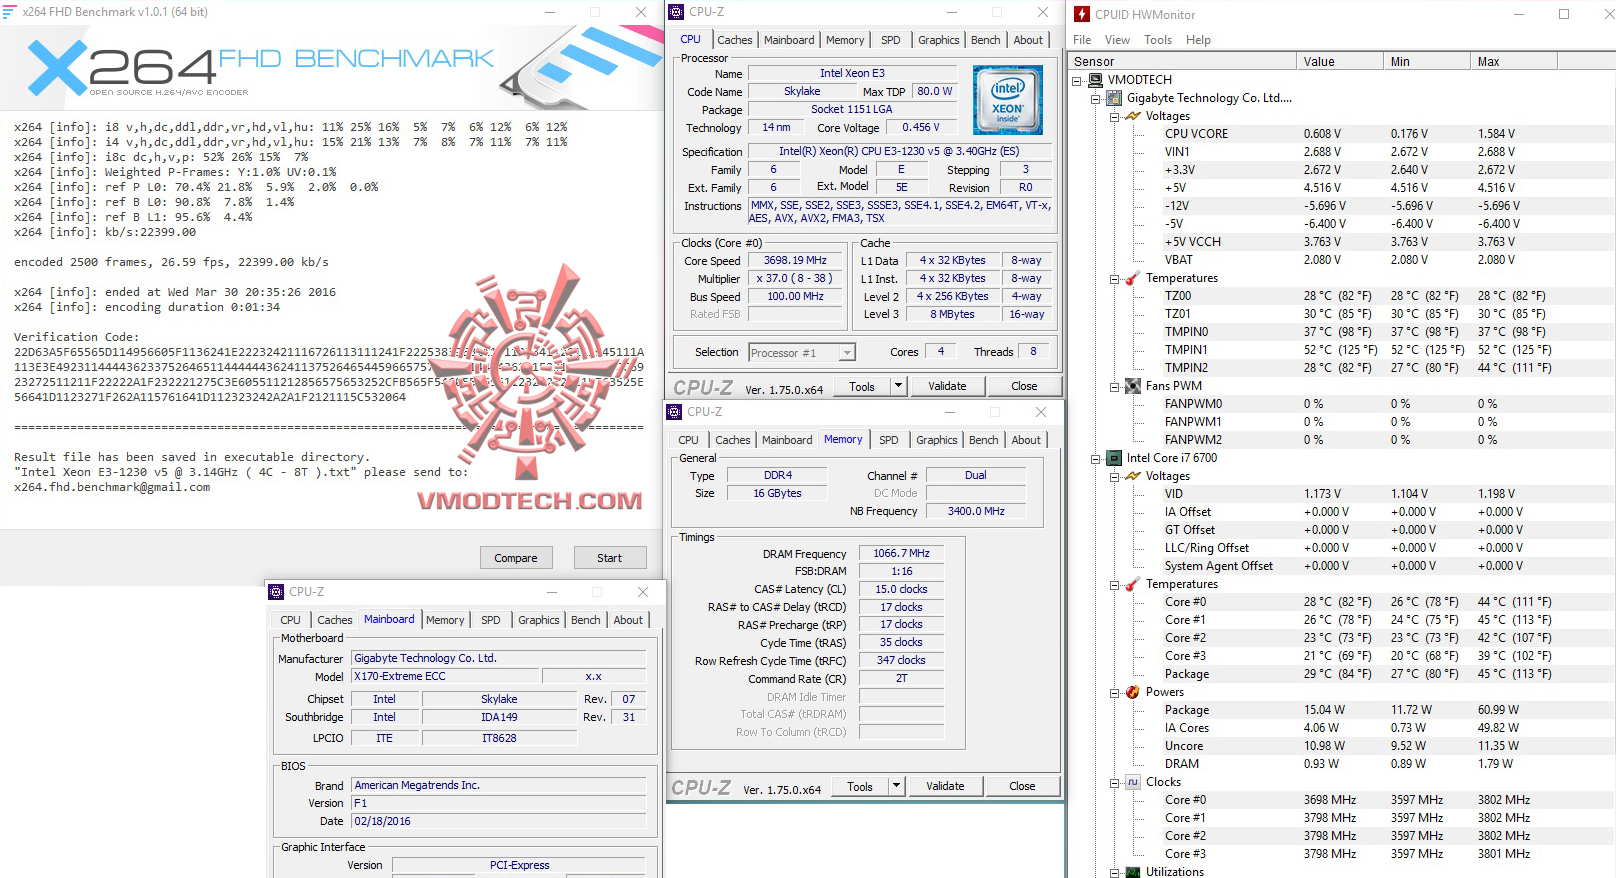
Task: Open the File menu in HWMonitor
Action: (1082, 40)
